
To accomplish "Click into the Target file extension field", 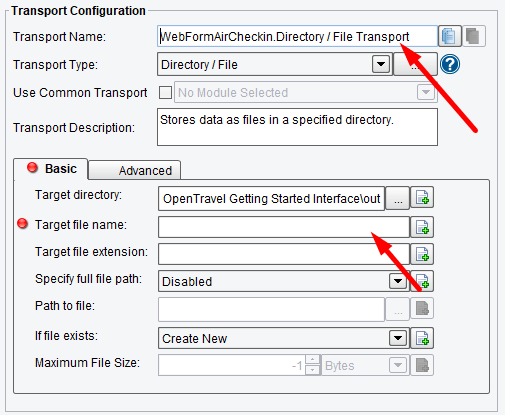I will tap(284, 254).
